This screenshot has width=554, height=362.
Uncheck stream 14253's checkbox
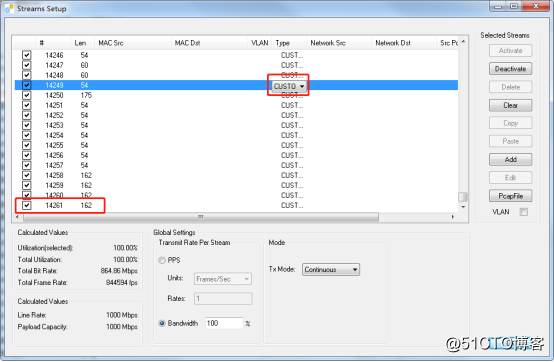[26, 125]
